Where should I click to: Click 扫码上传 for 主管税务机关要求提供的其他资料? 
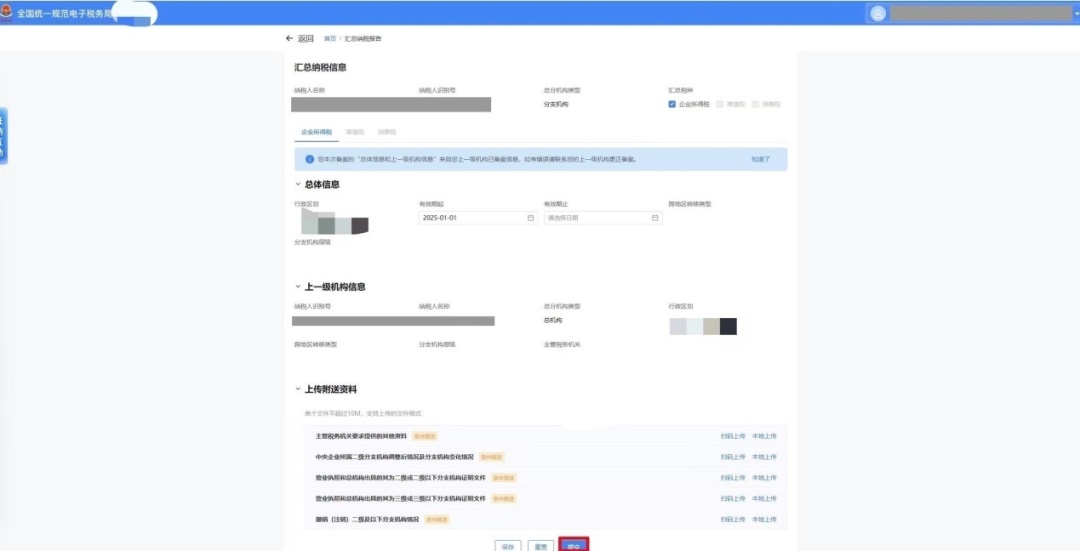pyautogui.click(x=733, y=436)
